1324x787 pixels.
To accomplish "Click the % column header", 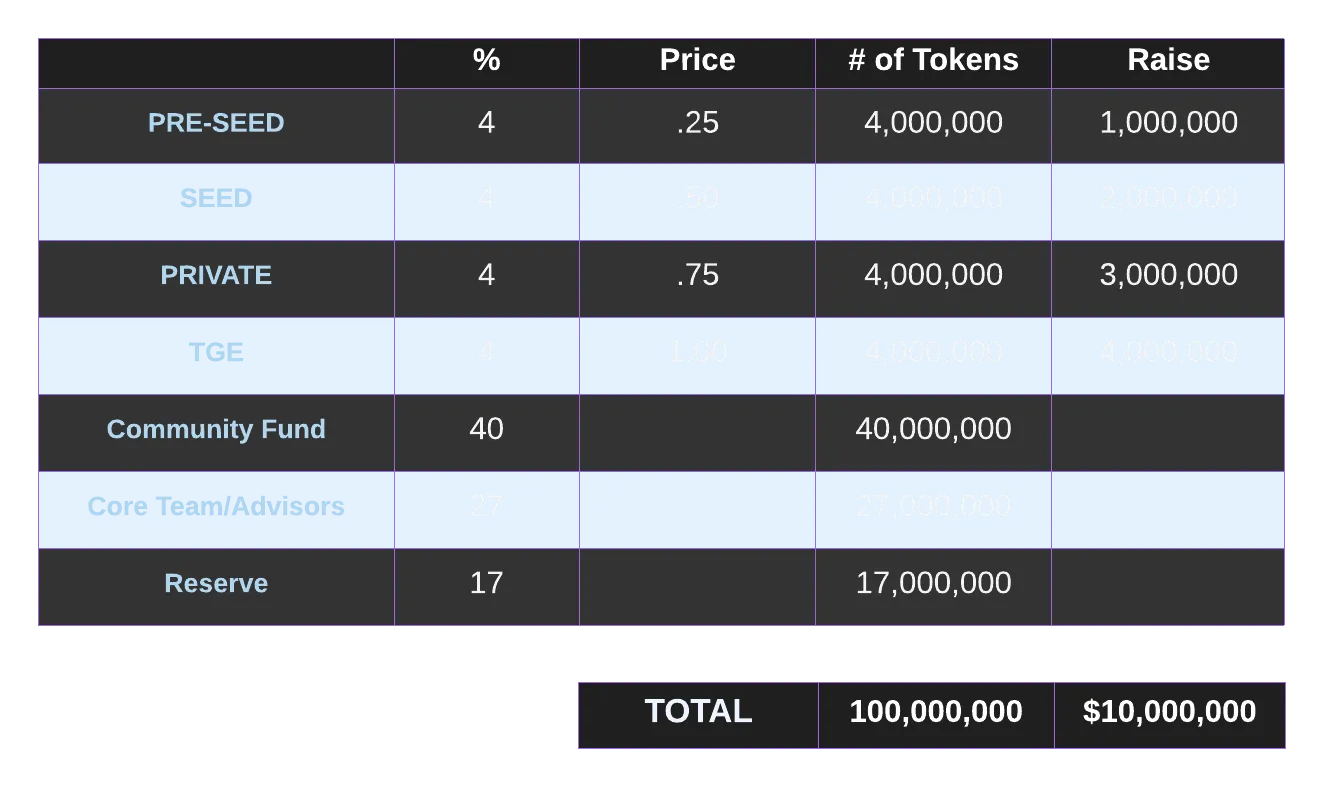I will click(486, 60).
